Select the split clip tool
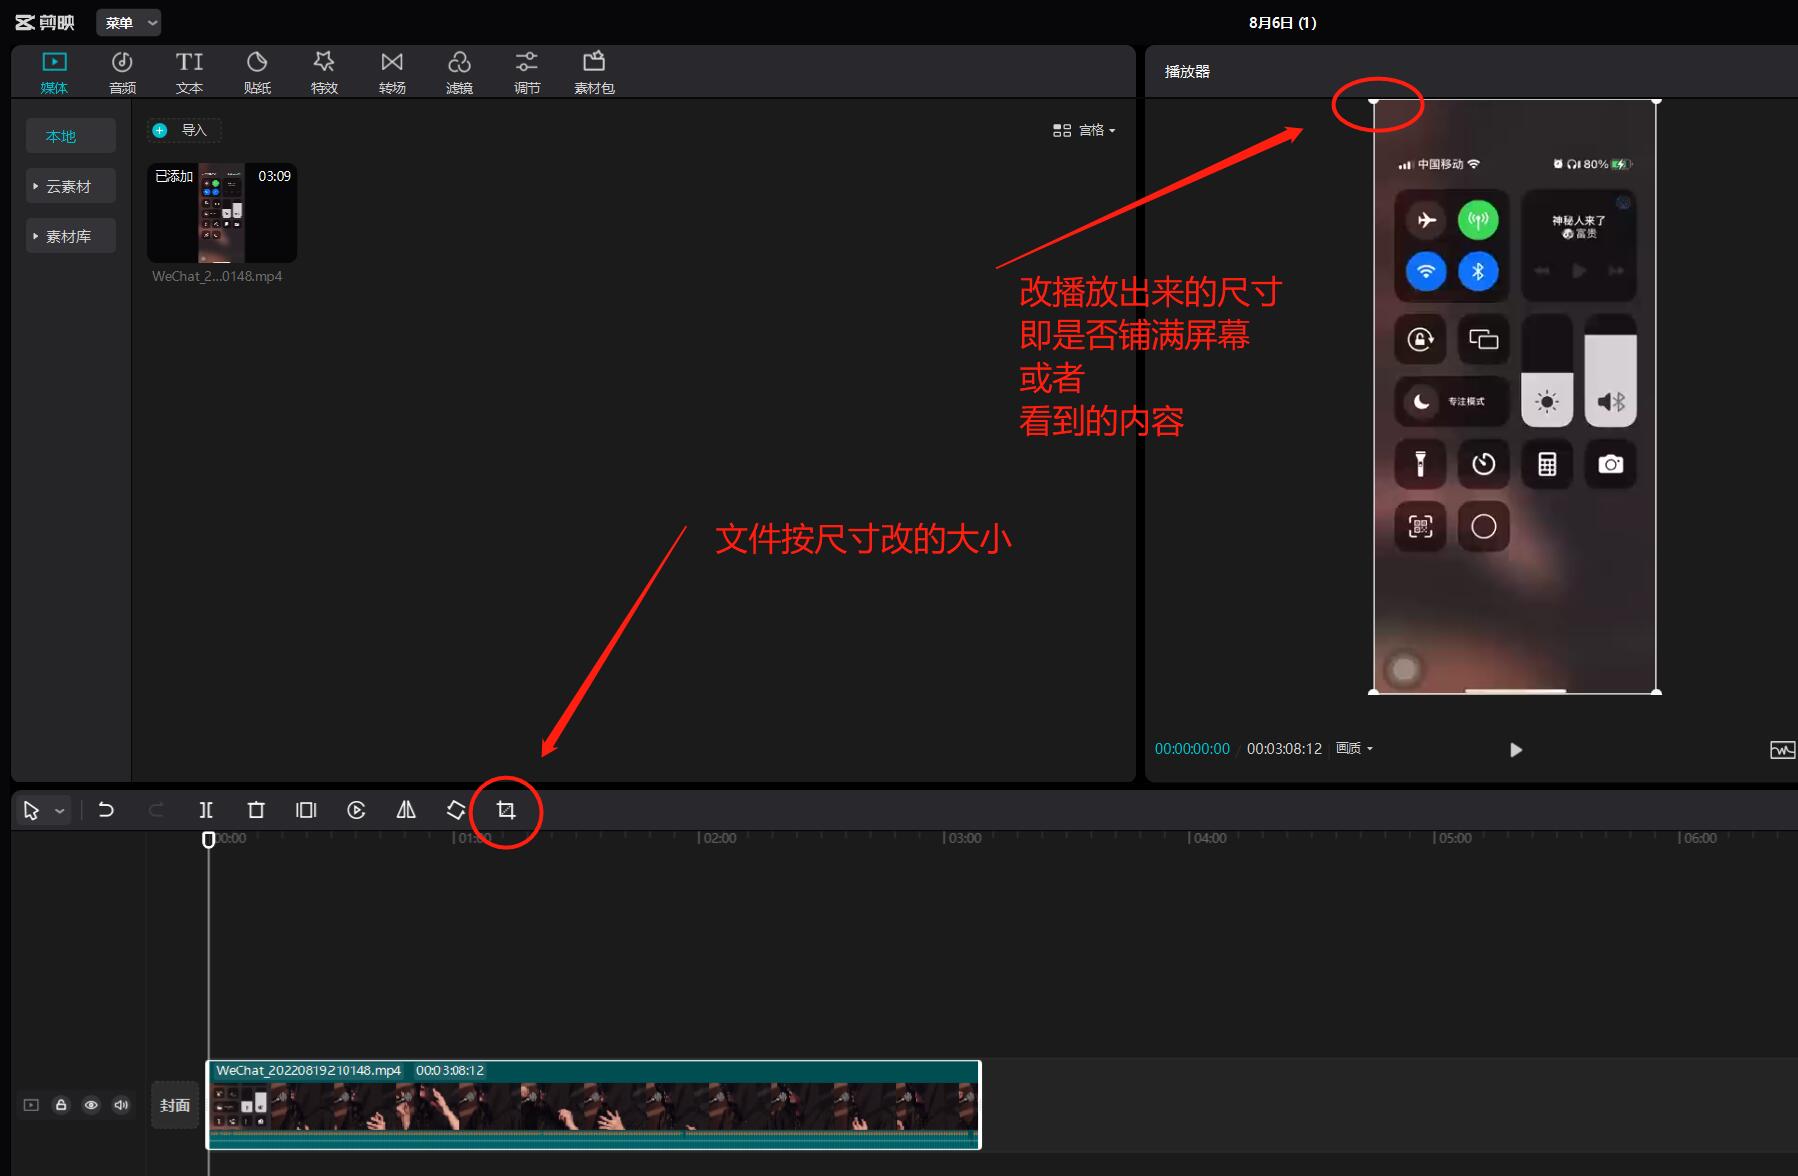The image size is (1798, 1176). click(206, 810)
